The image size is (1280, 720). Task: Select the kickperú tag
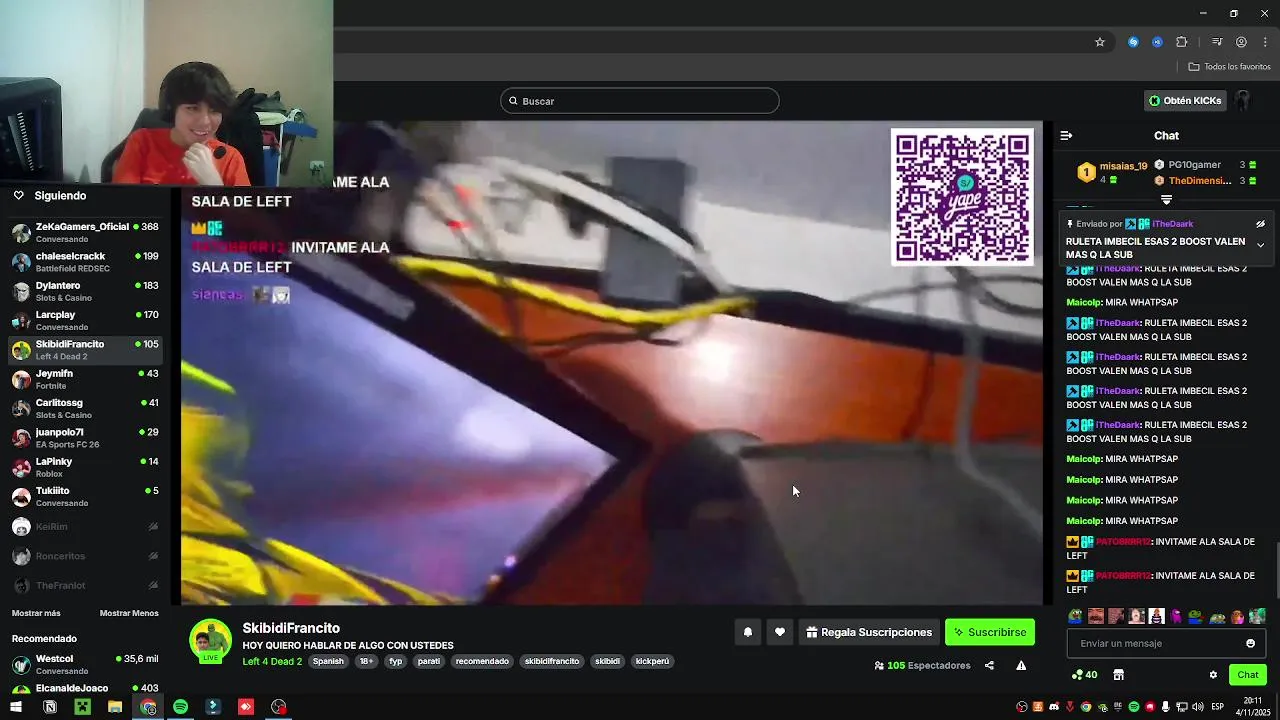[652, 661]
